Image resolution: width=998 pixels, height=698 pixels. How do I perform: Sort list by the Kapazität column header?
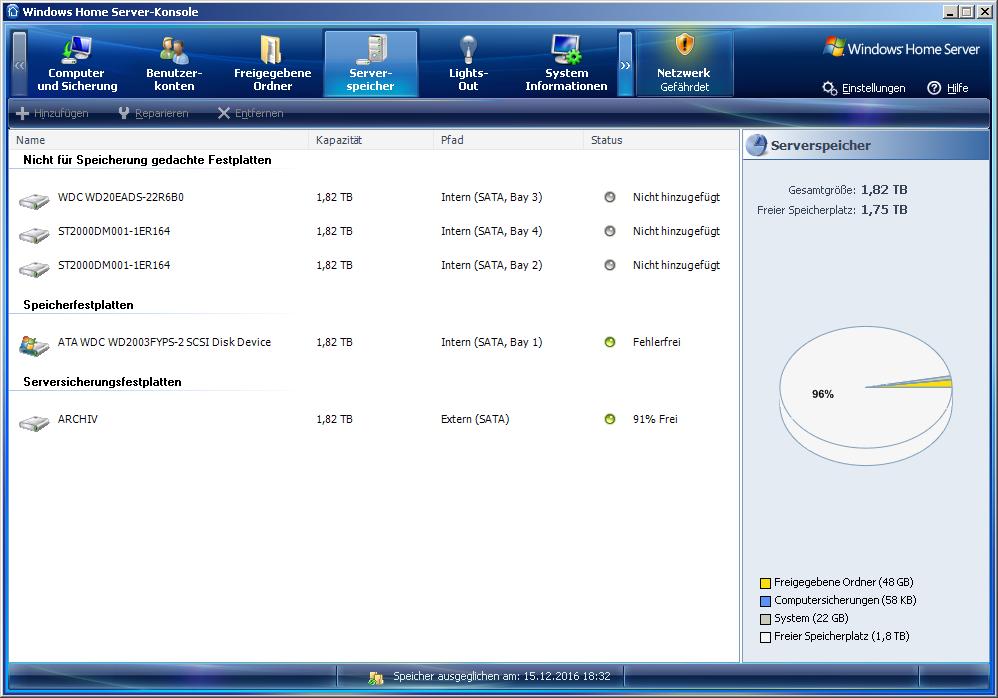371,140
